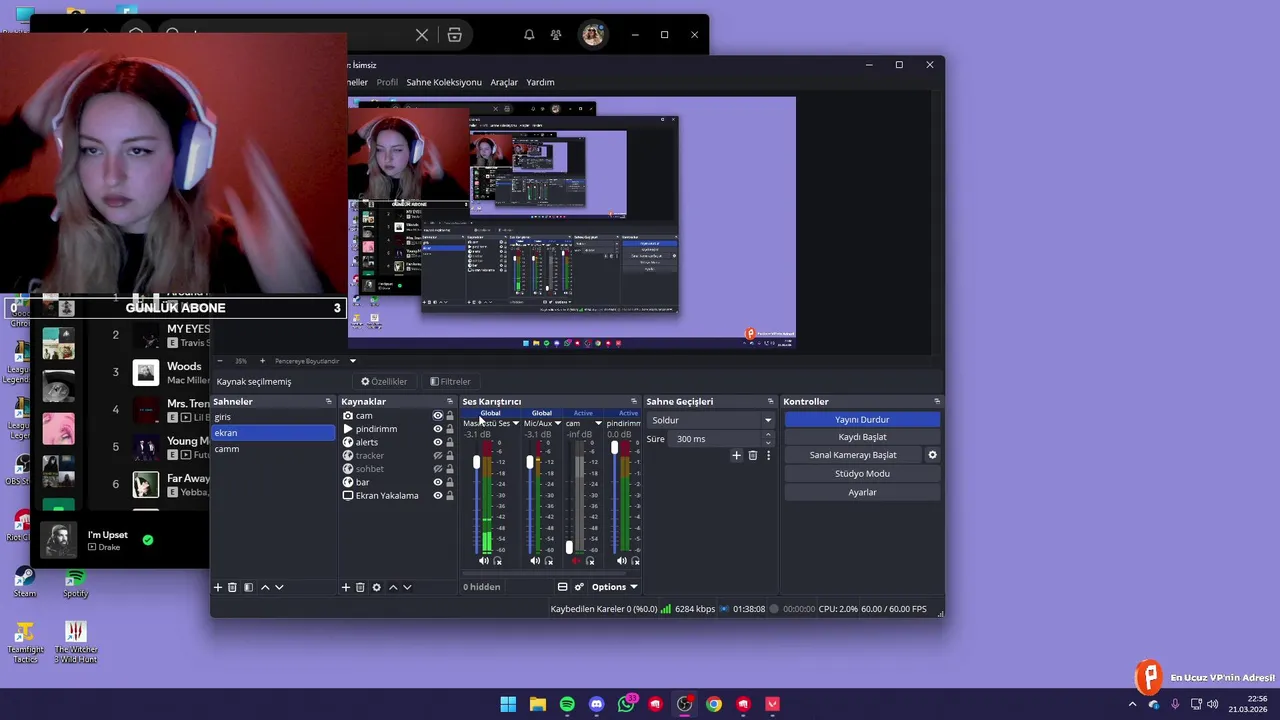Screen dimensions: 1280x720
Task: Show the tracker source with its eye icon
Action: [437, 456]
